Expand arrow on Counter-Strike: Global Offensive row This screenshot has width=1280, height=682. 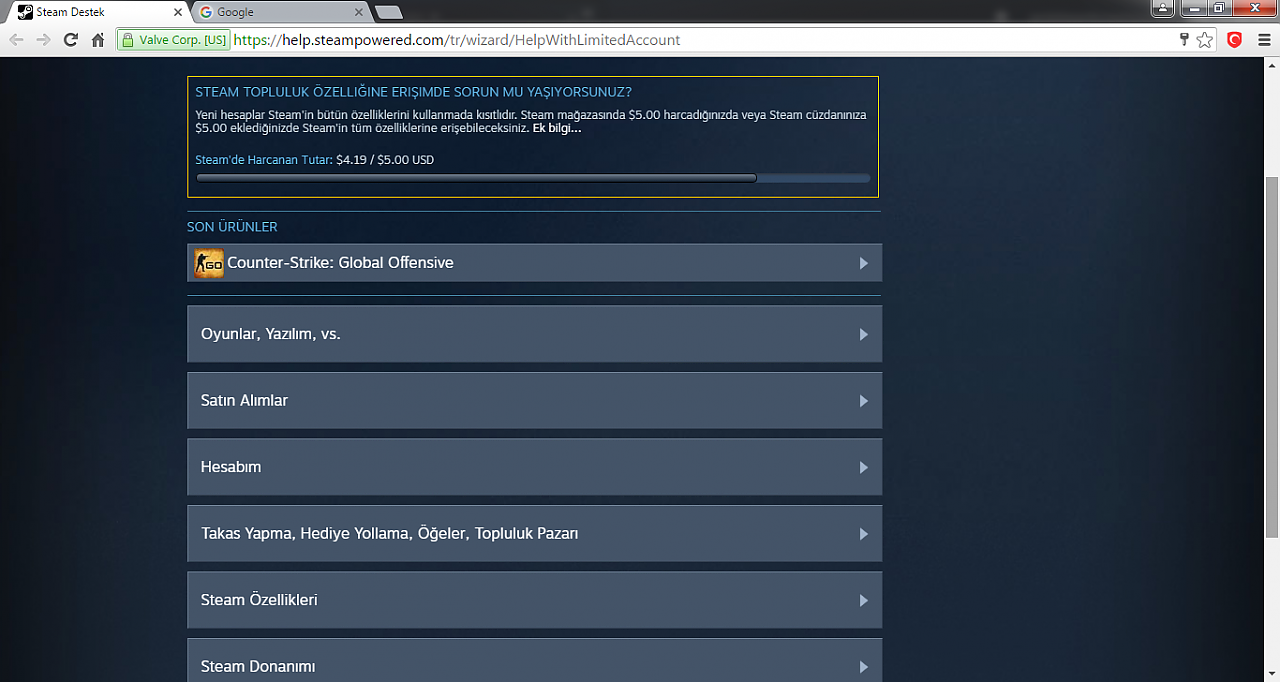tap(864, 263)
